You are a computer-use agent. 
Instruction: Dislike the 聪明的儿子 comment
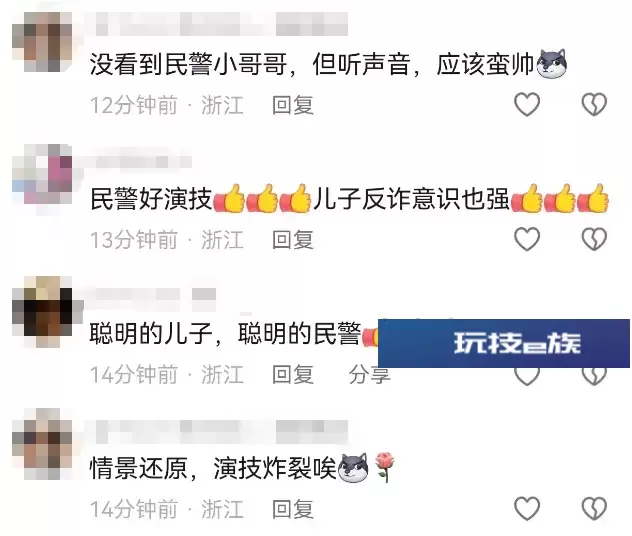coord(594,377)
